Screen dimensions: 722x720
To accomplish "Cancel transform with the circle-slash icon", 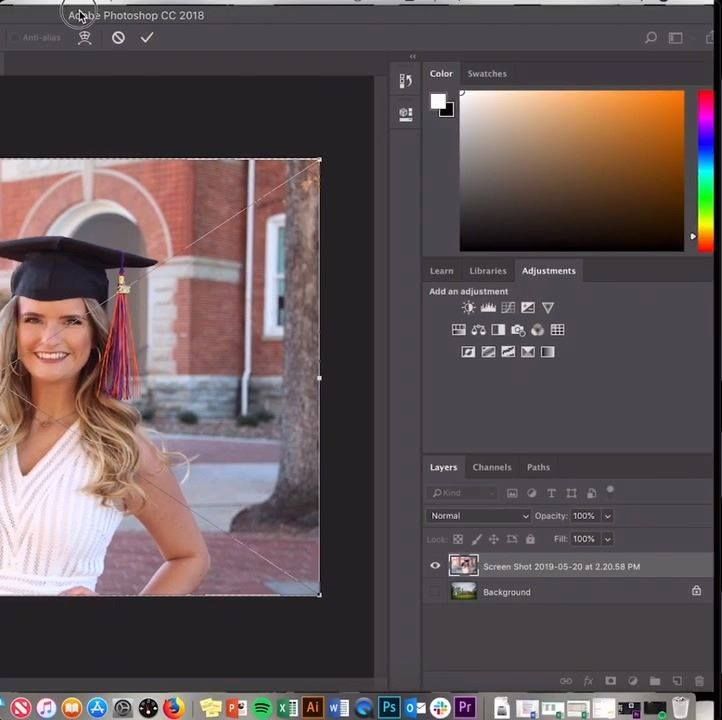I will pyautogui.click(x=118, y=37).
